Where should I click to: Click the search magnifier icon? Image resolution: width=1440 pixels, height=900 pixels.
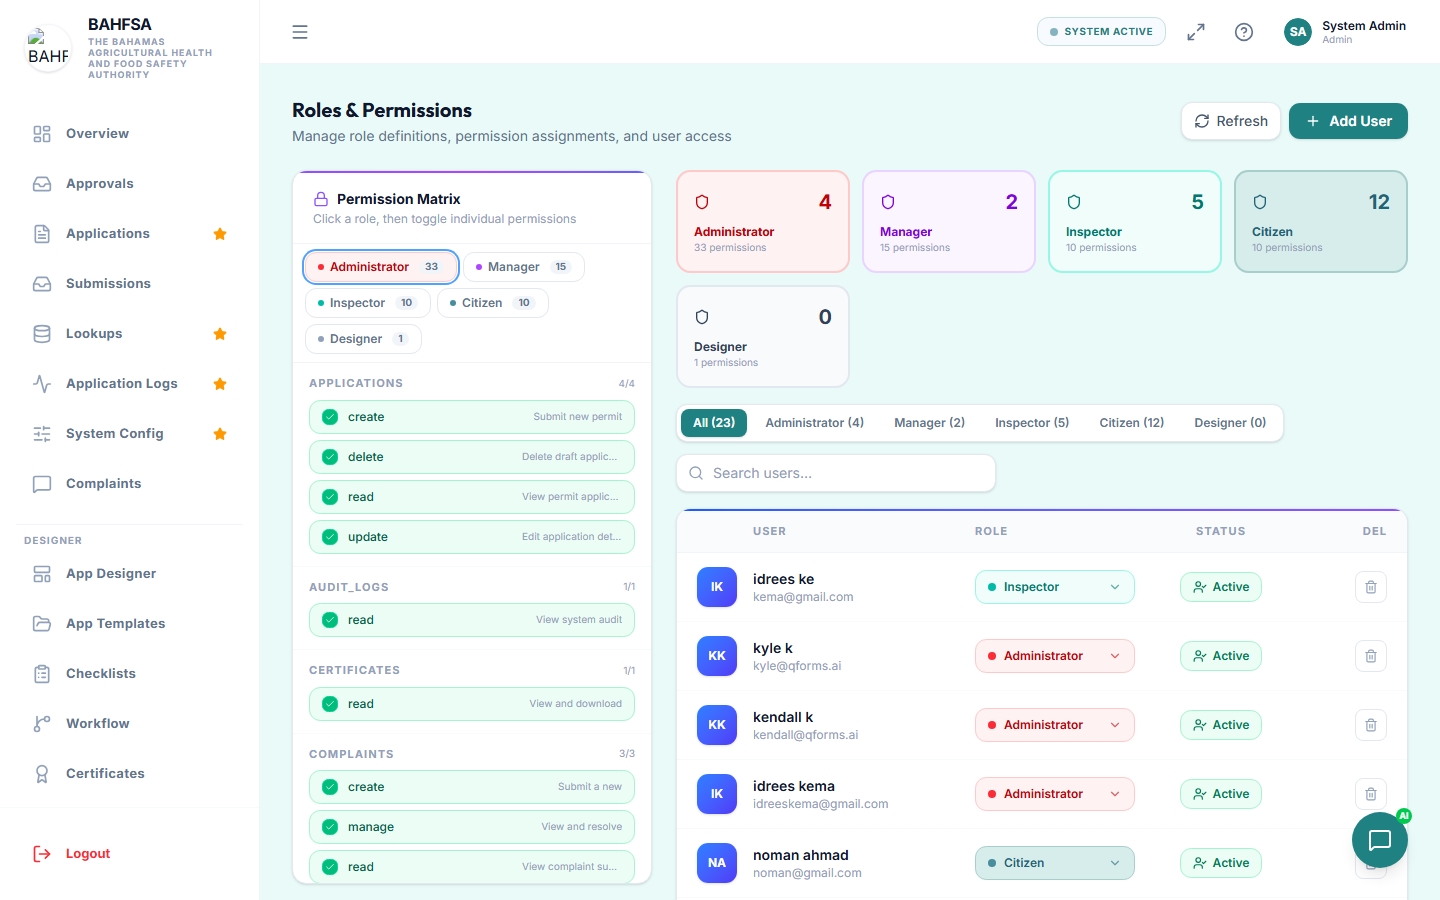[x=696, y=473]
